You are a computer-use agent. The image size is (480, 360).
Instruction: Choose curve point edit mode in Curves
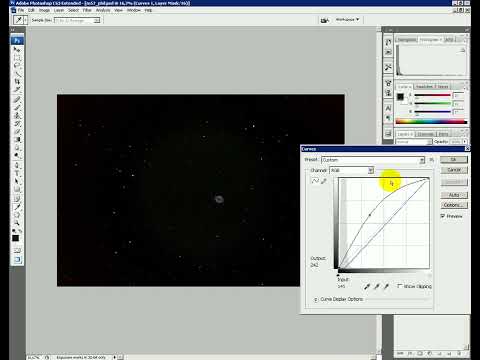click(x=315, y=181)
